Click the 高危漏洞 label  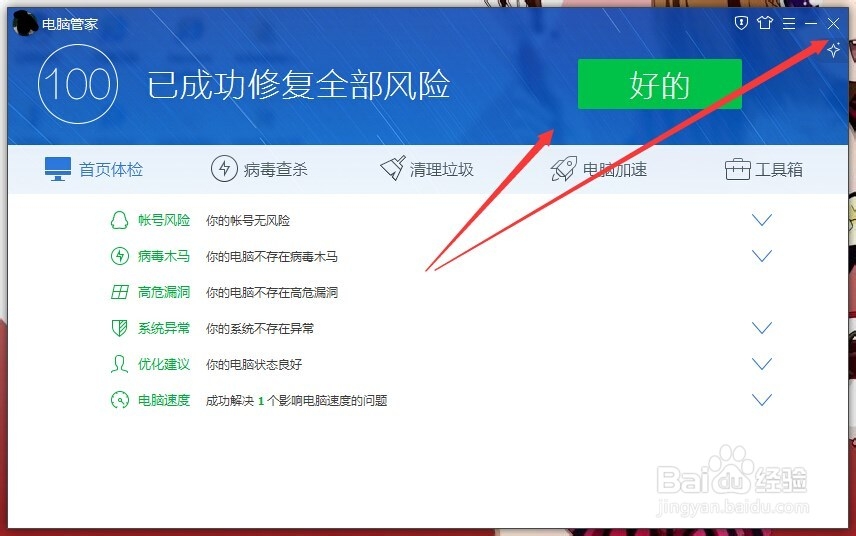point(164,292)
